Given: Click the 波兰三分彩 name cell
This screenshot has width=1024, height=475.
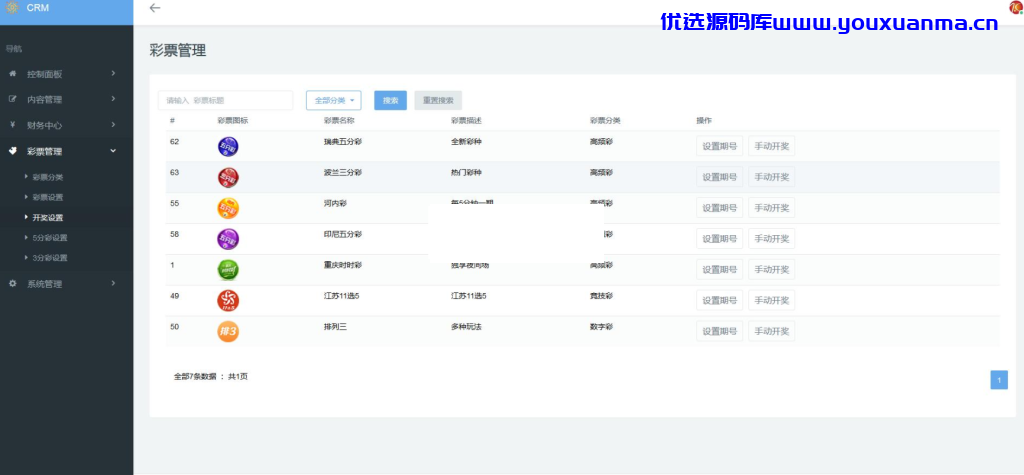Looking at the screenshot, I should click(x=342, y=172).
